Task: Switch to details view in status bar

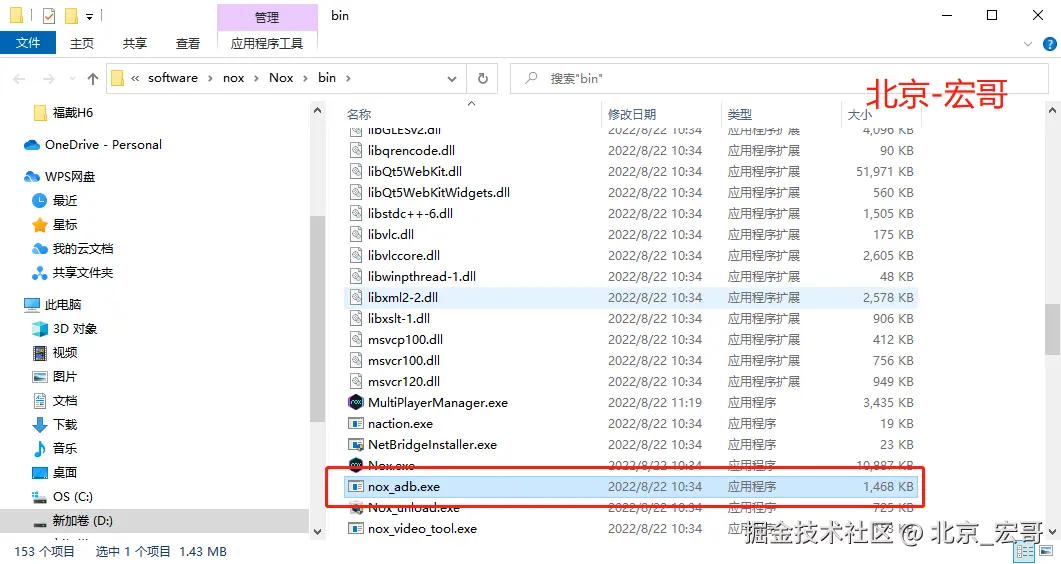Action: click(x=1027, y=551)
